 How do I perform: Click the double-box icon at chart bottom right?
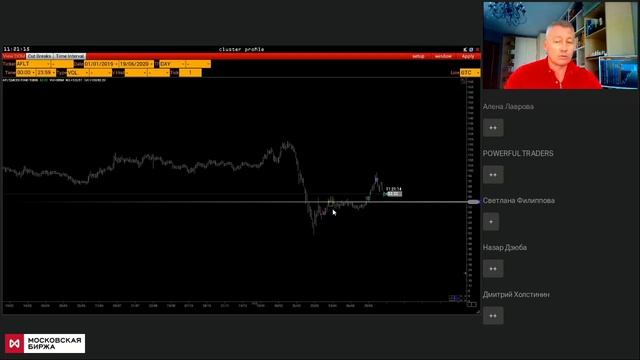click(x=471, y=304)
